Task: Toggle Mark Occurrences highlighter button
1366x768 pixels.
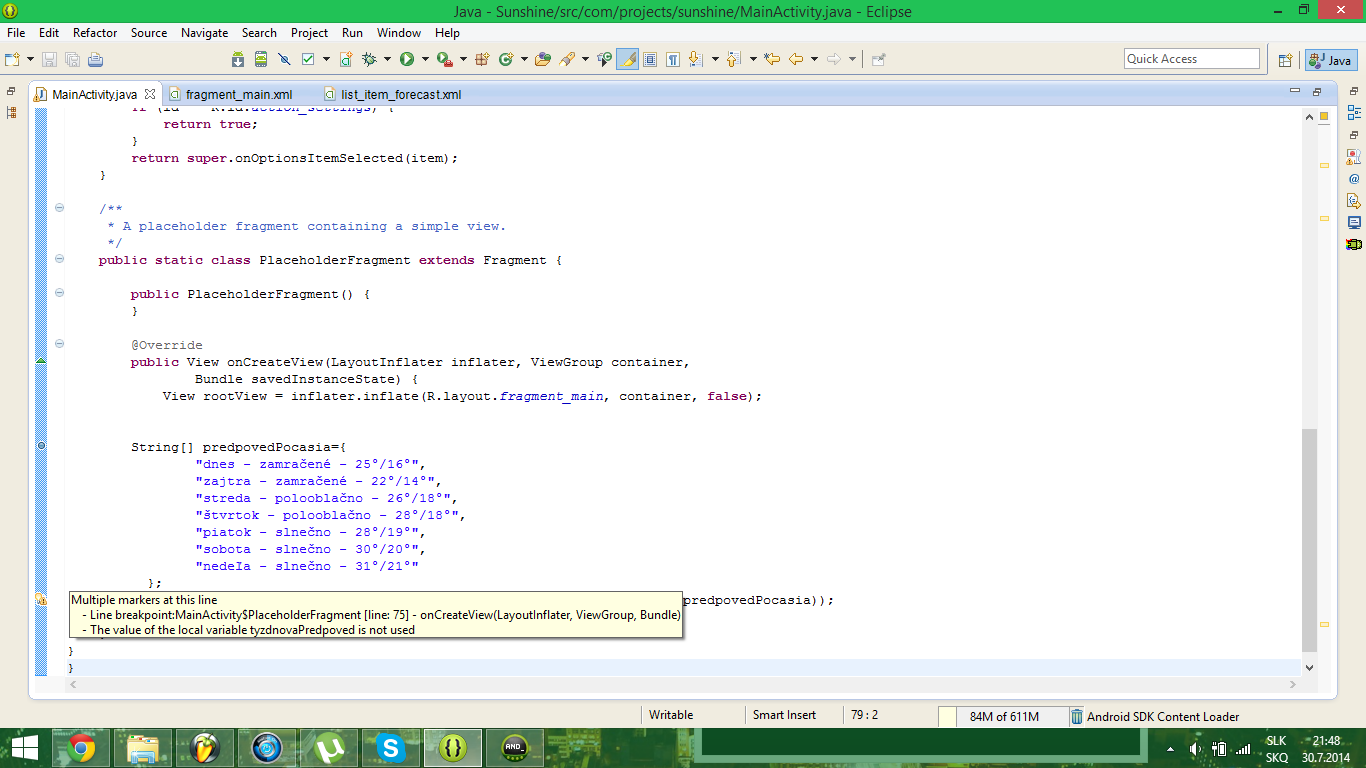Action: click(628, 60)
